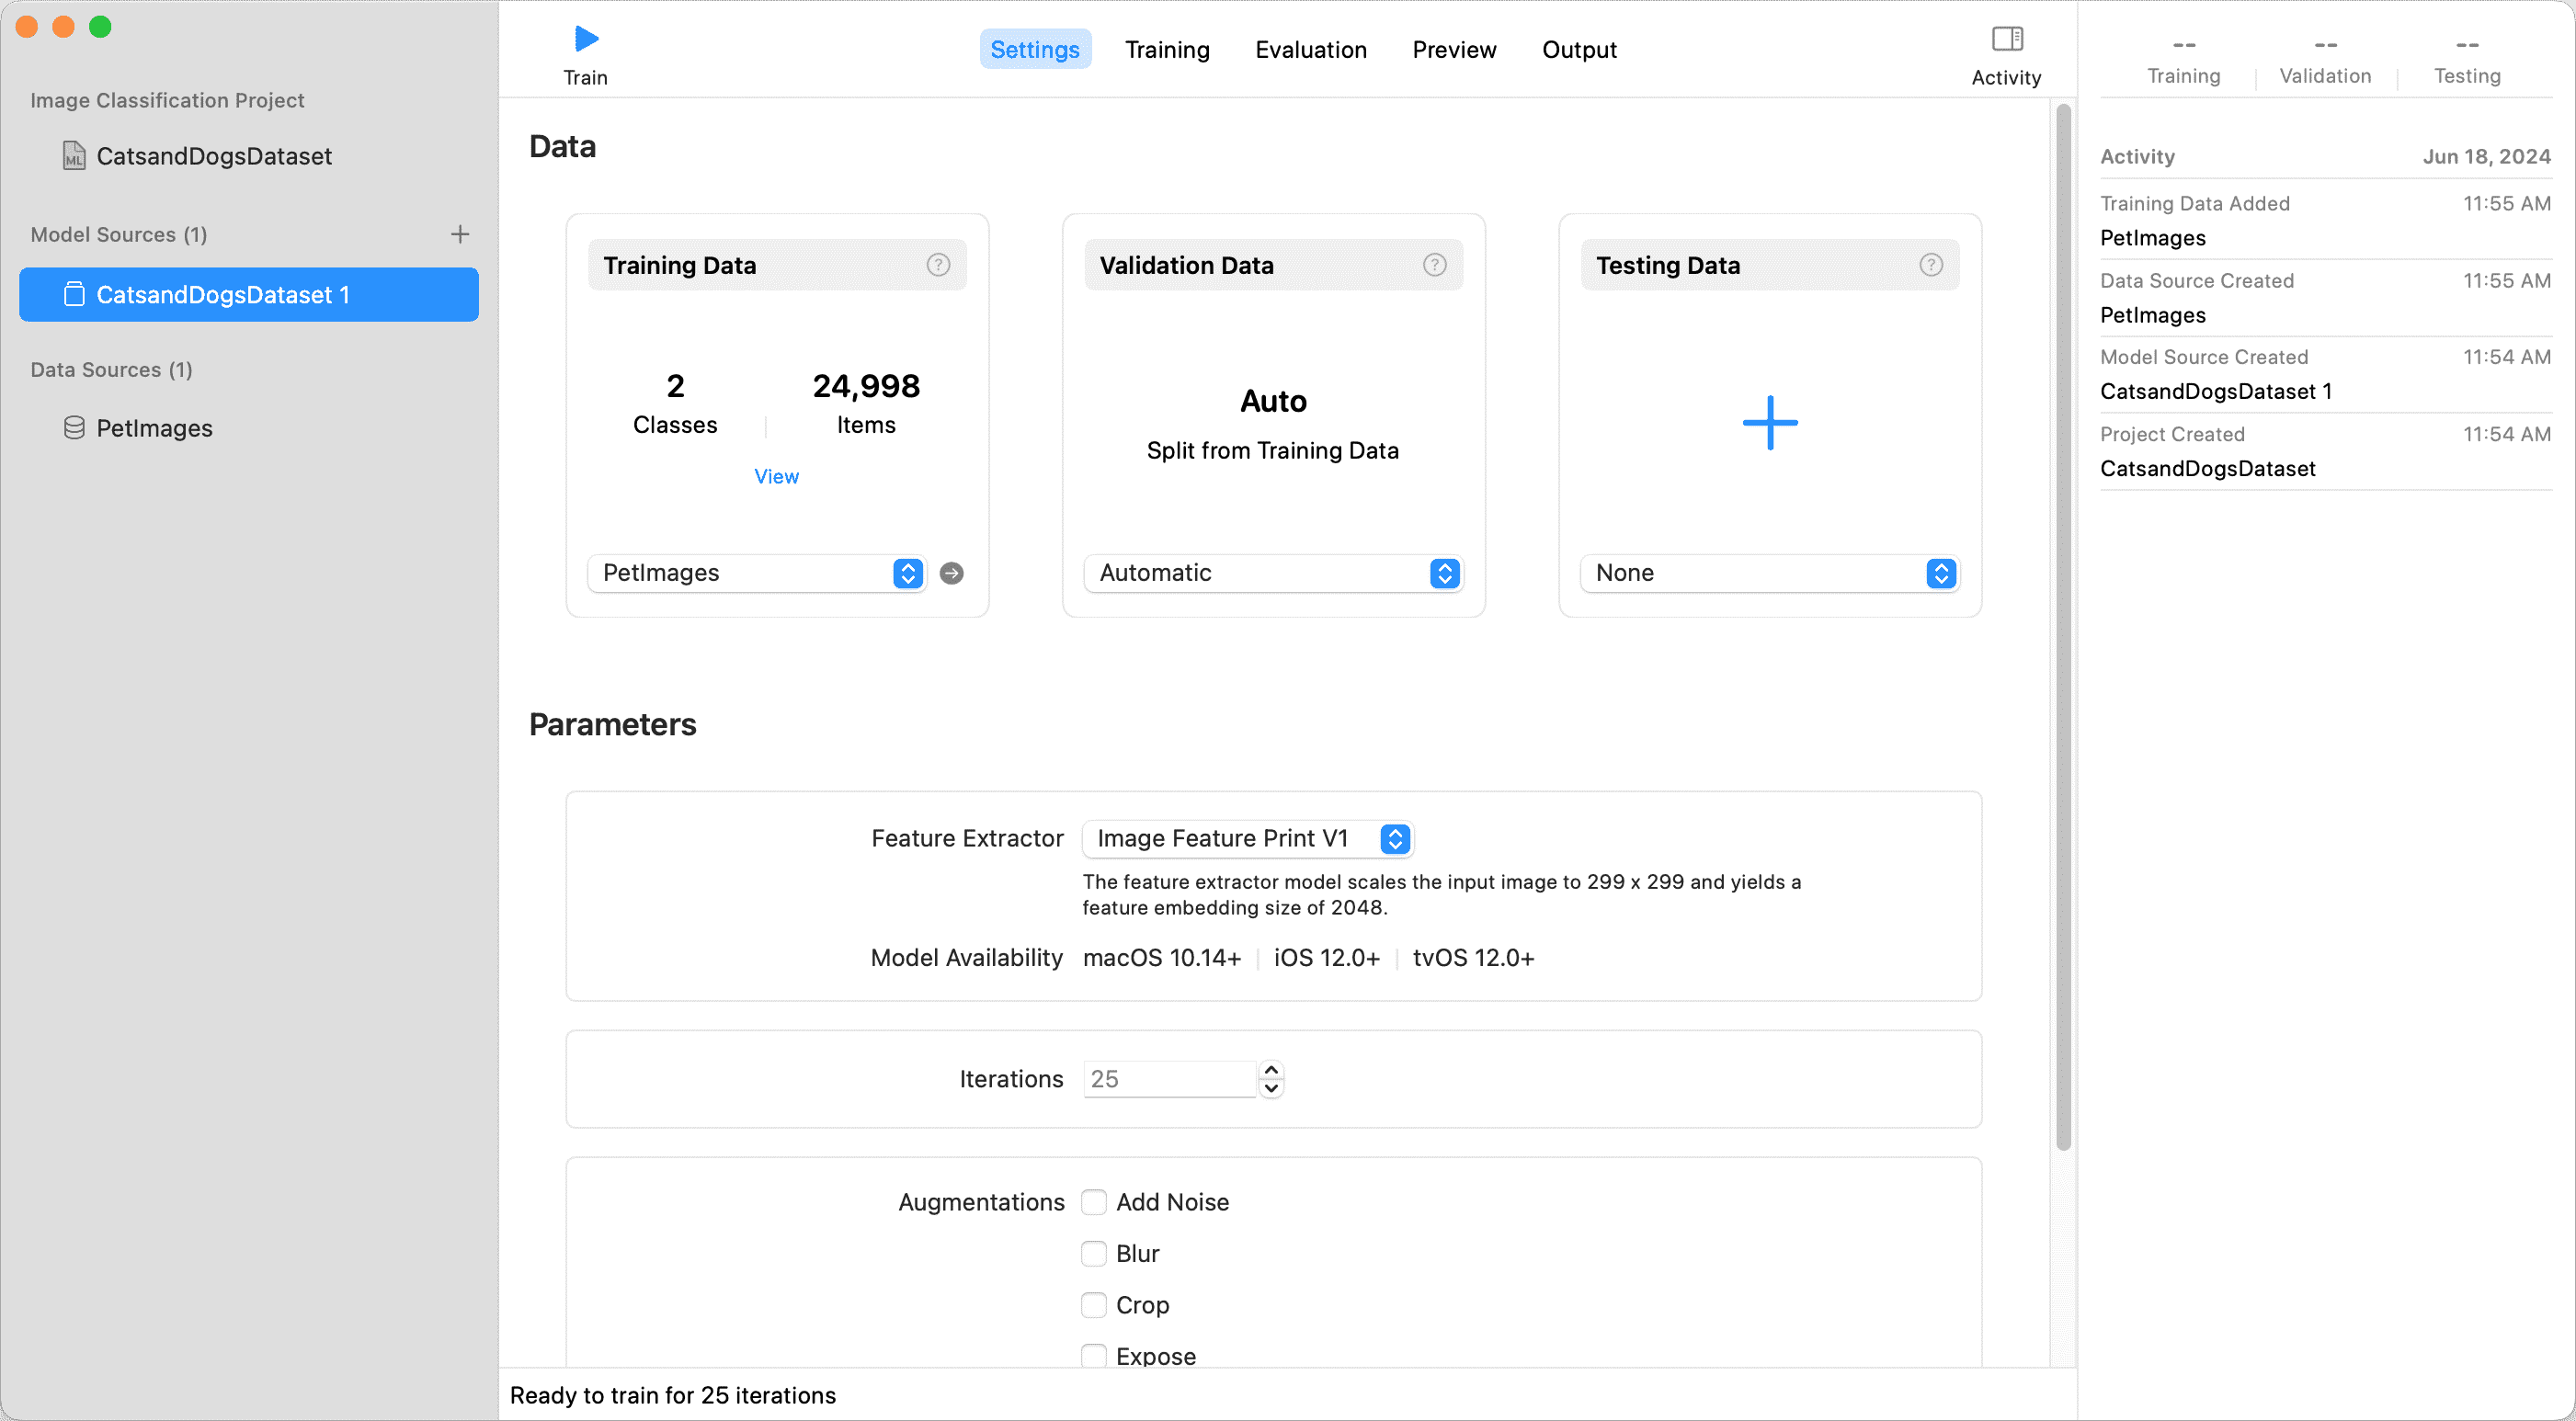The width and height of the screenshot is (2576, 1421).
Task: Click the large plus to add testing data
Action: pos(1769,423)
